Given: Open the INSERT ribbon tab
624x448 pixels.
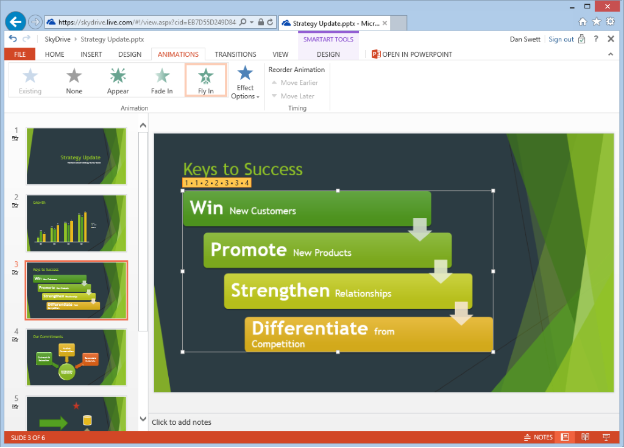Looking at the screenshot, I should (91, 54).
